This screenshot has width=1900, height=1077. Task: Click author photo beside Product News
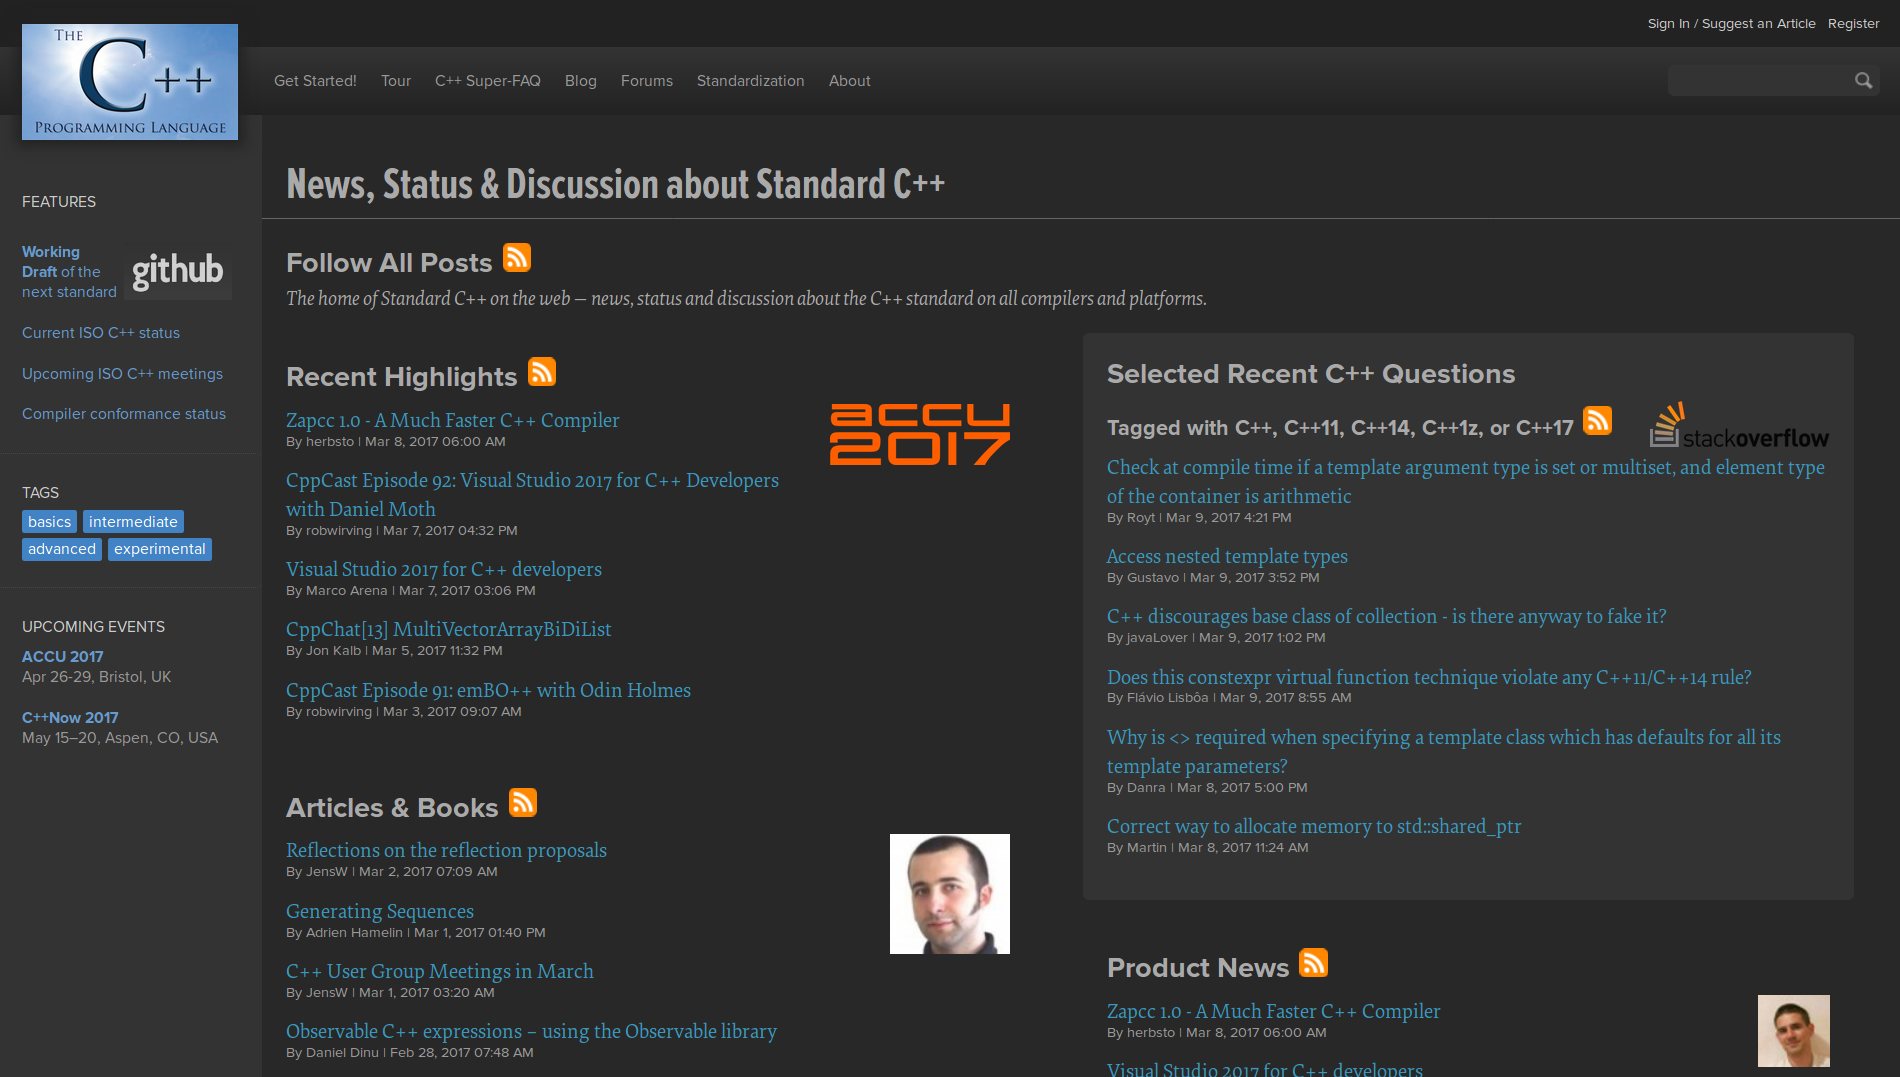pyautogui.click(x=1794, y=1031)
